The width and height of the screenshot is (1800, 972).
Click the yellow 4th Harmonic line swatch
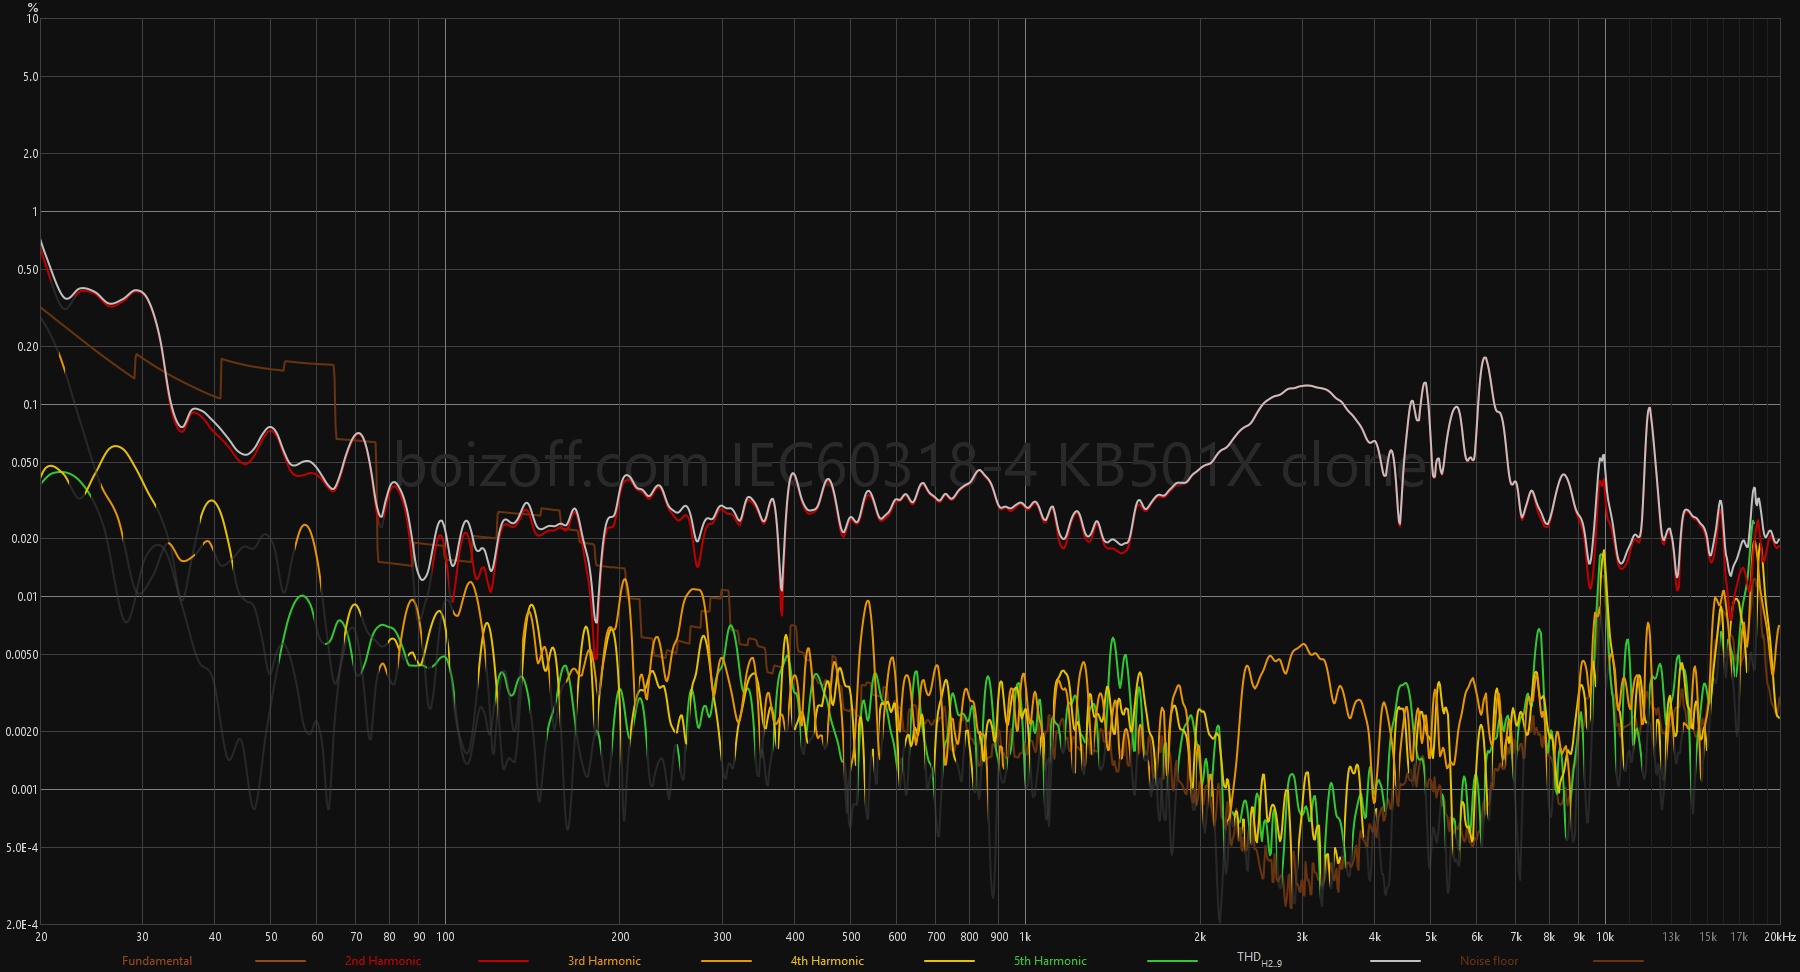point(949,961)
